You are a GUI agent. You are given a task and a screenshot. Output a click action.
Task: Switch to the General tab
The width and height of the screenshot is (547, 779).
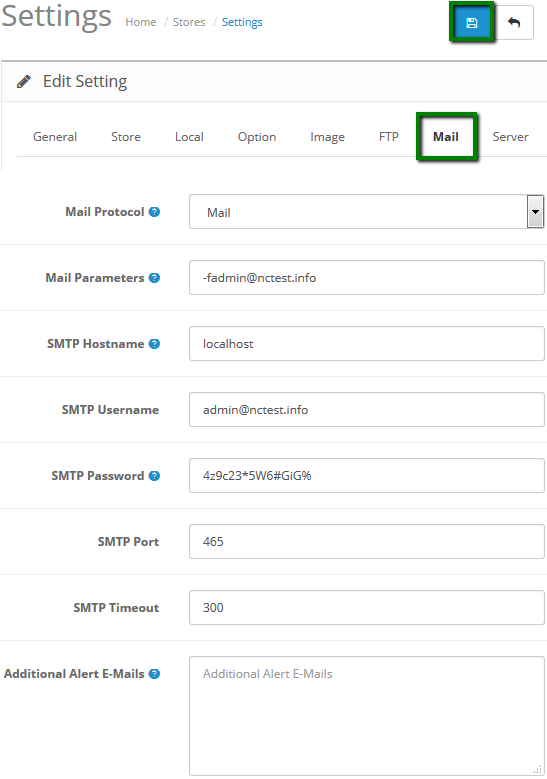coord(55,137)
